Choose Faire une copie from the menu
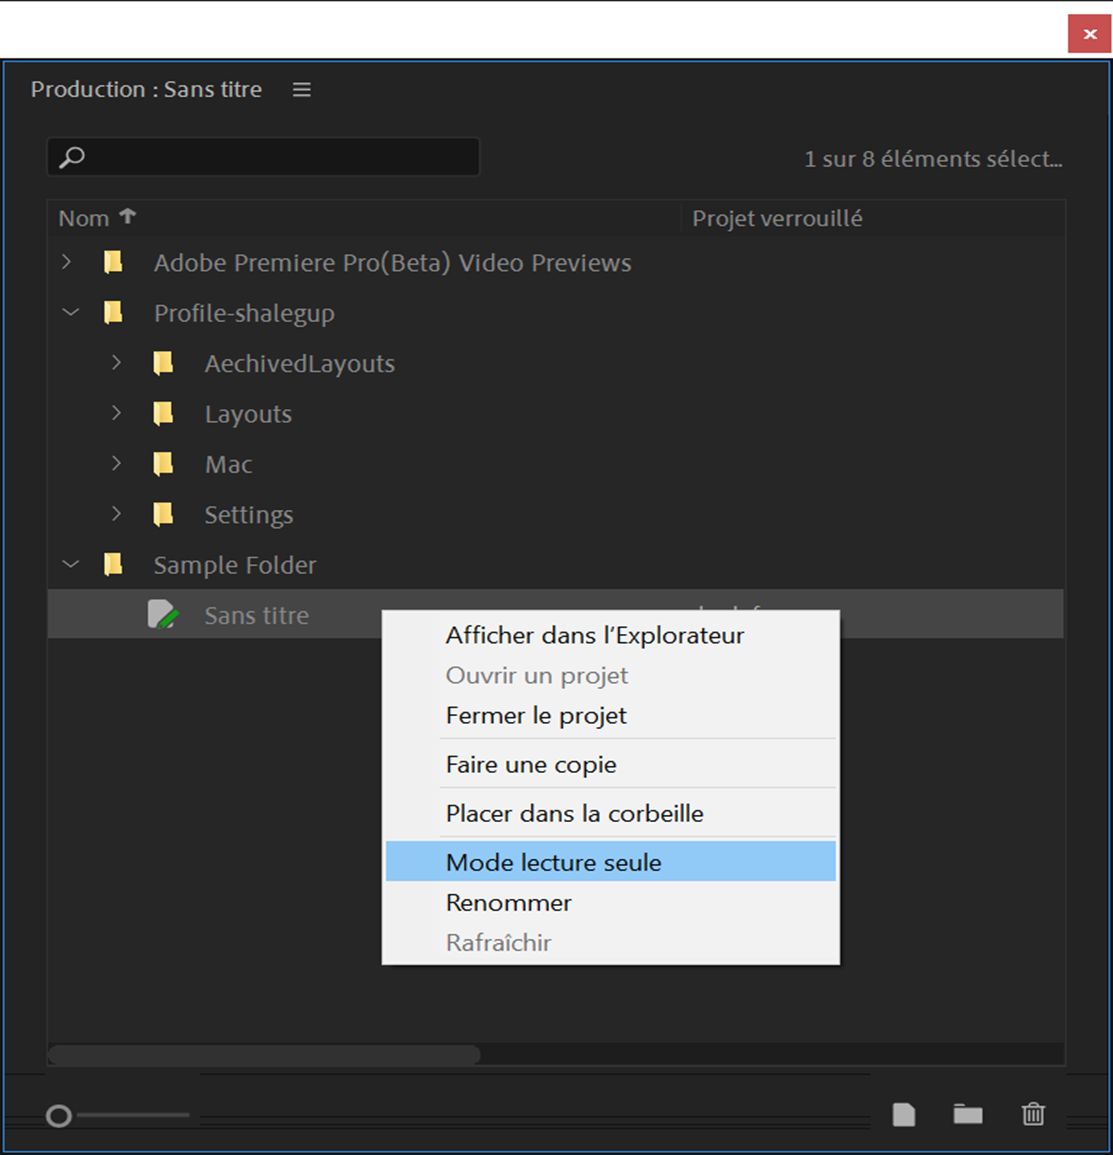The image size is (1113, 1155). tap(531, 764)
